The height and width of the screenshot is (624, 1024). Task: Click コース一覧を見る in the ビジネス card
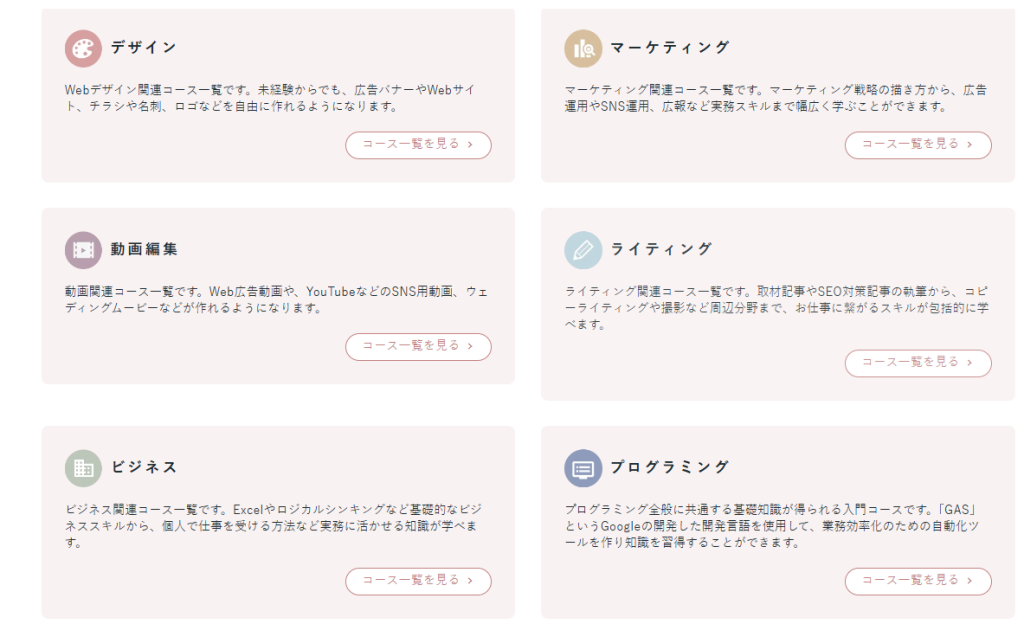click(418, 581)
